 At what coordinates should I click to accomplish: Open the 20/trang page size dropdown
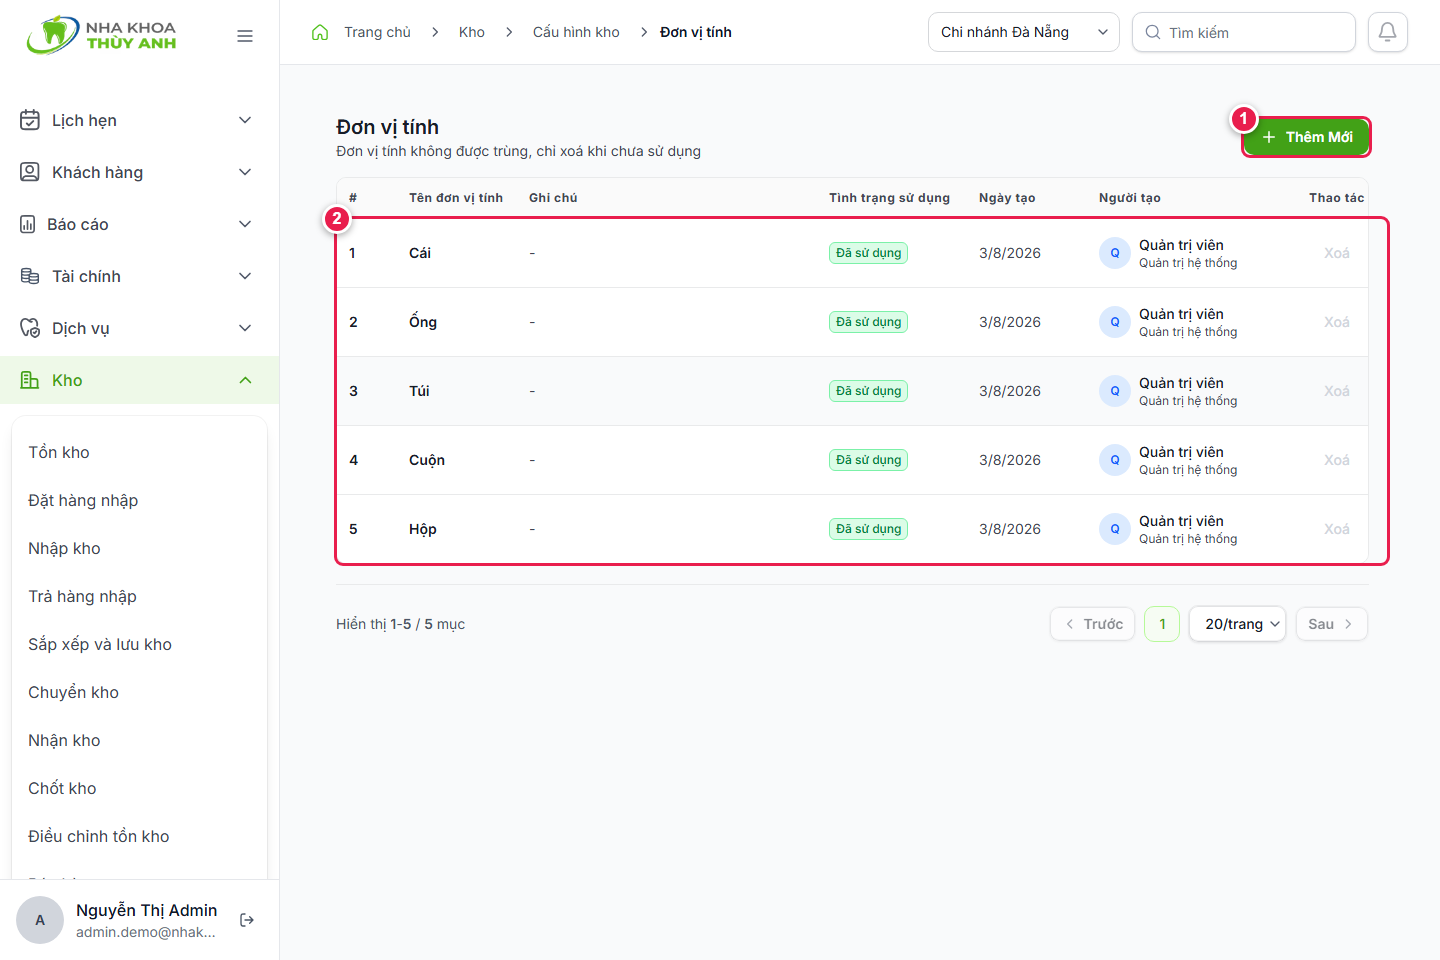(x=1237, y=624)
